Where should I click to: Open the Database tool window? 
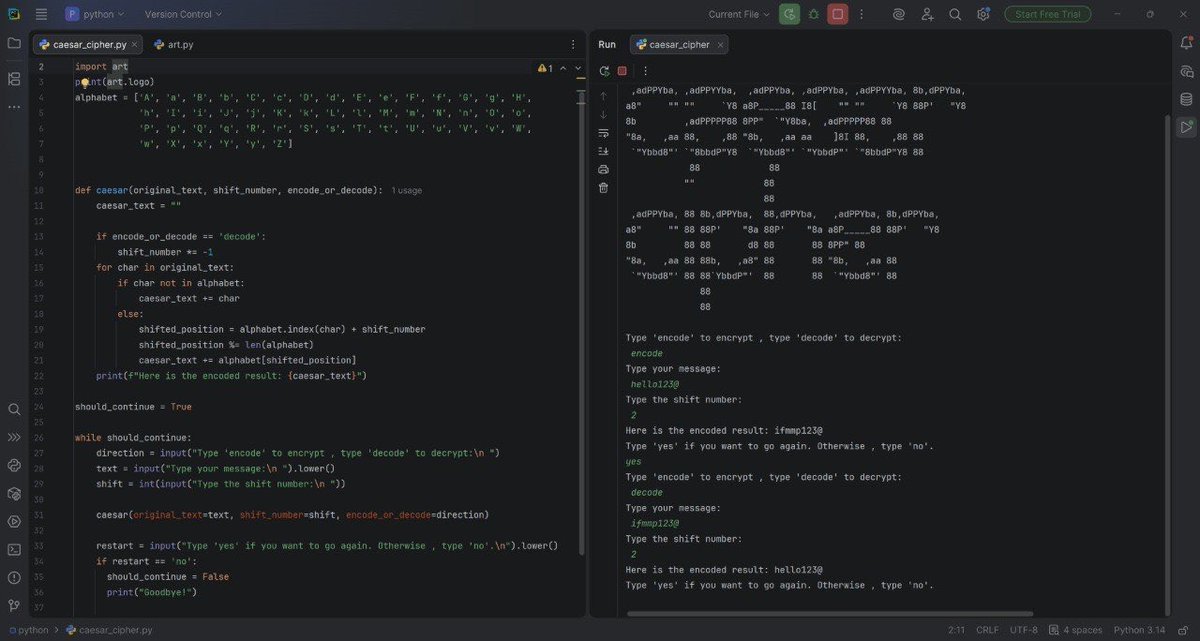1186,99
